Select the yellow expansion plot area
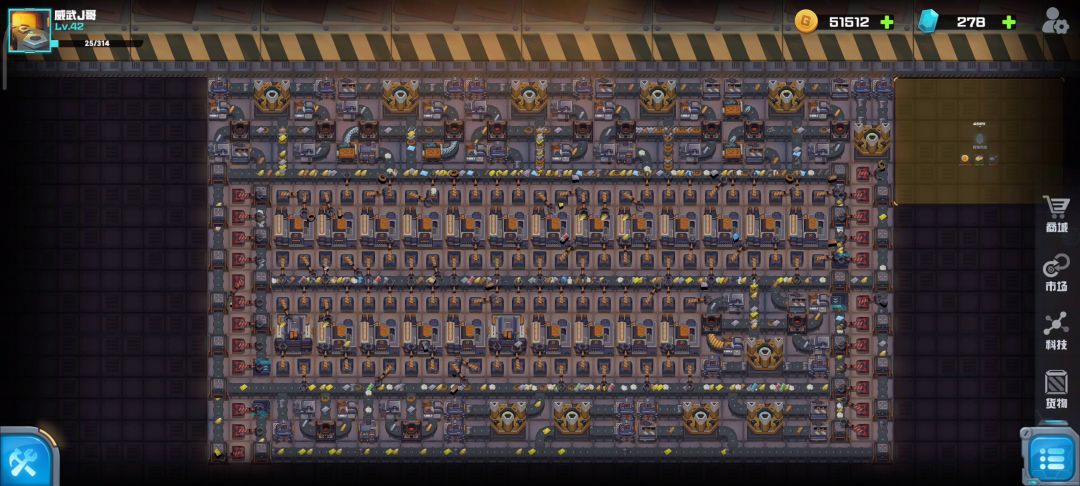Image resolution: width=1080 pixels, height=486 pixels. pyautogui.click(x=978, y=140)
